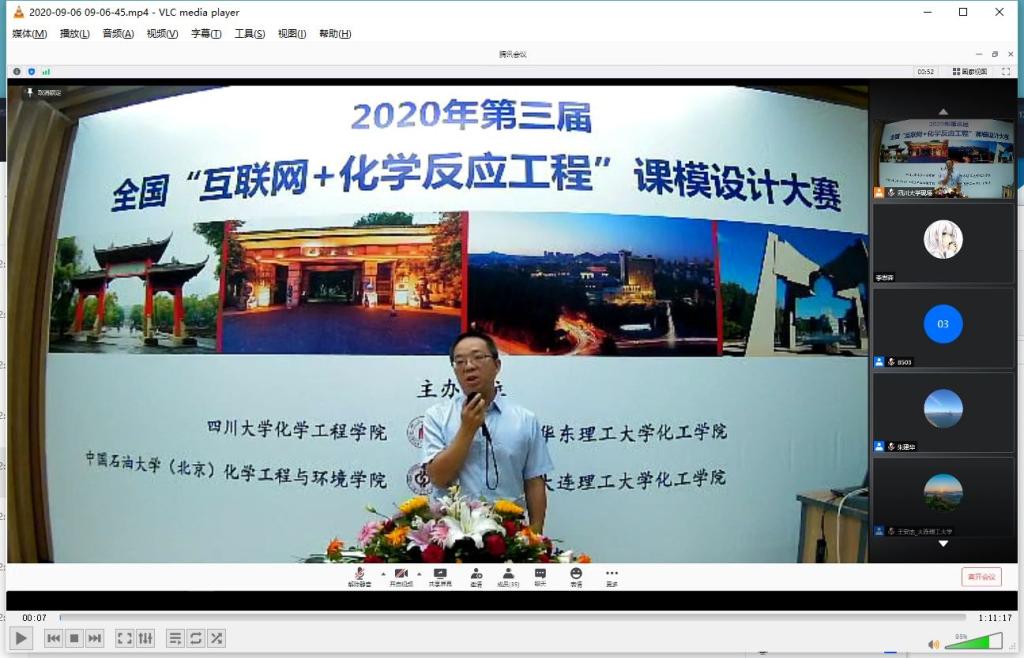Click the Stop playback button

click(x=74, y=638)
